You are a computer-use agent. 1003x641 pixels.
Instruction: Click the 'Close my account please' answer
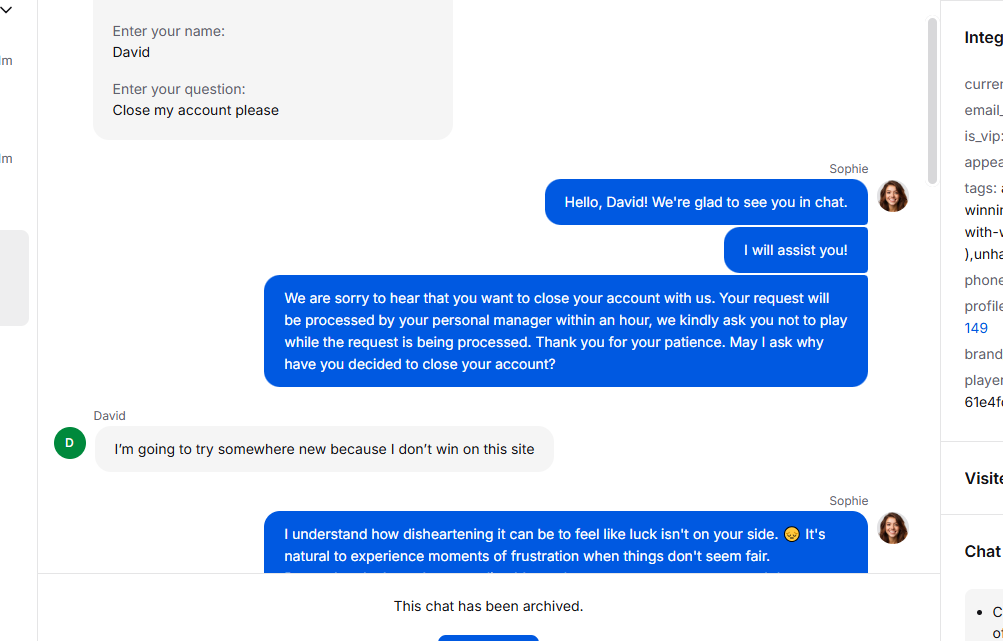click(x=196, y=110)
